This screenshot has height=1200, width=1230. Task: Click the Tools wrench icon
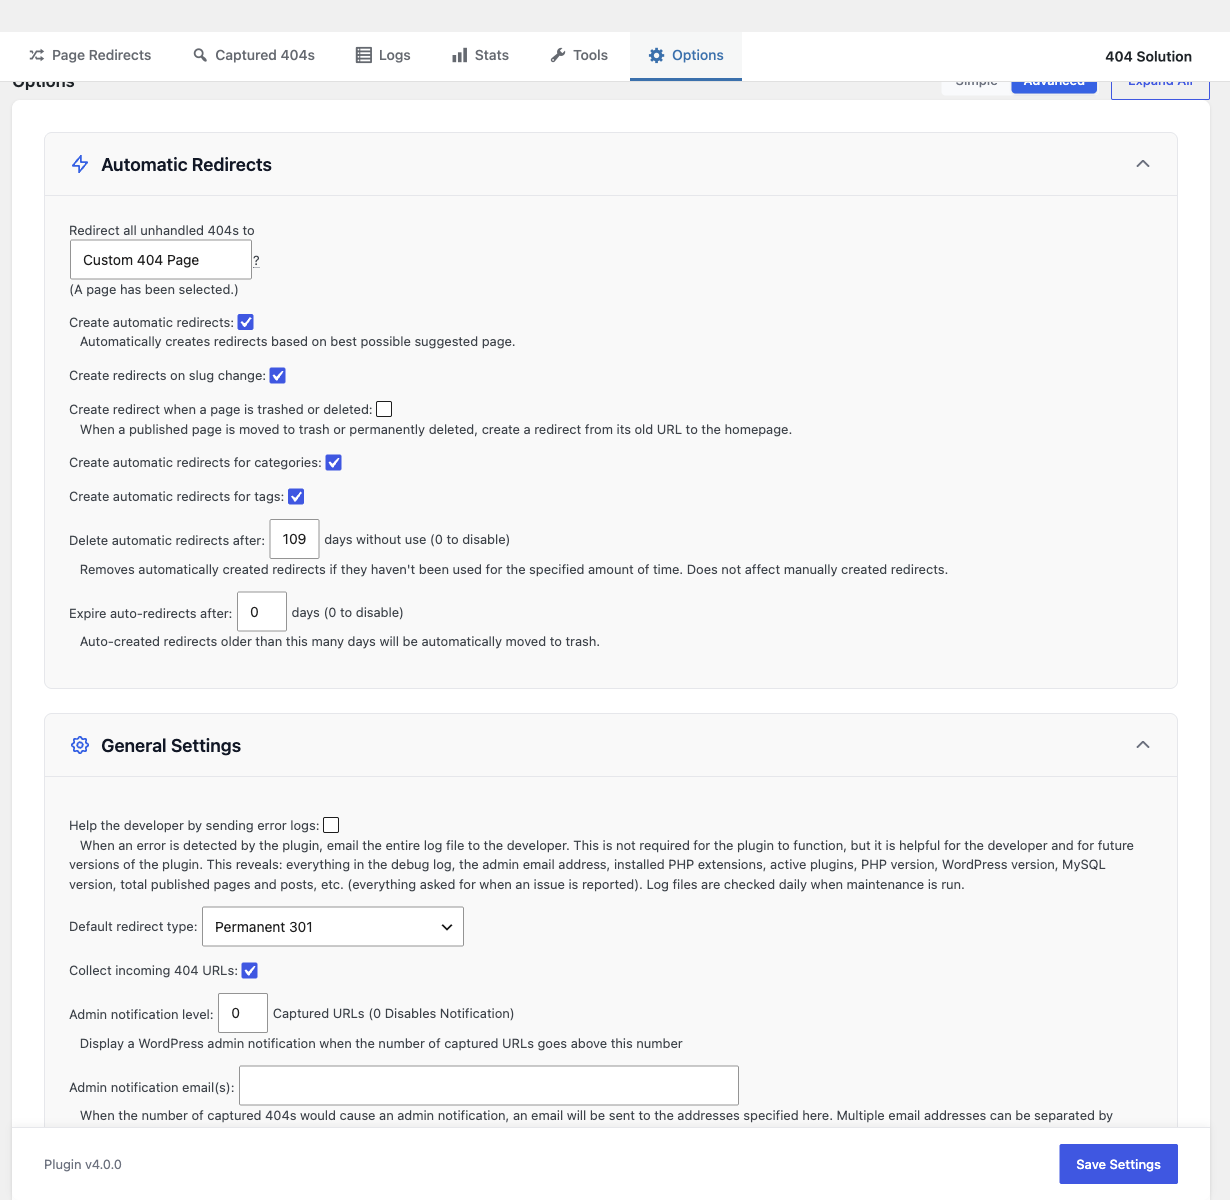(558, 55)
